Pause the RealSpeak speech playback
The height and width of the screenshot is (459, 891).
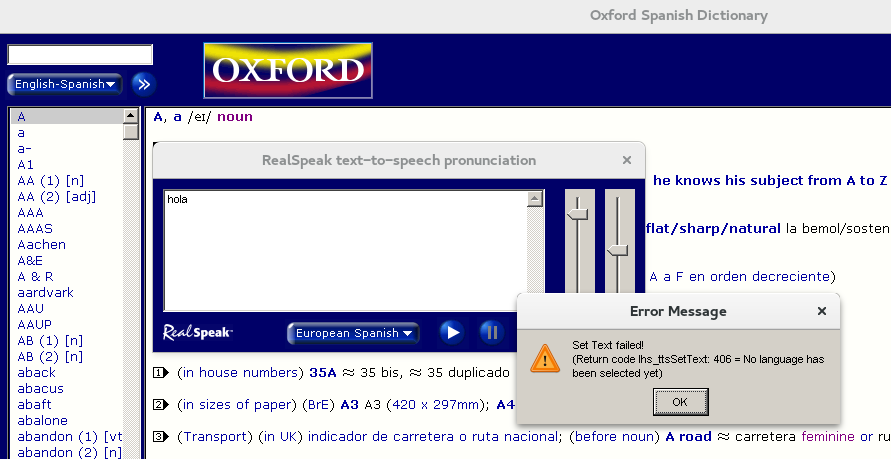(492, 332)
